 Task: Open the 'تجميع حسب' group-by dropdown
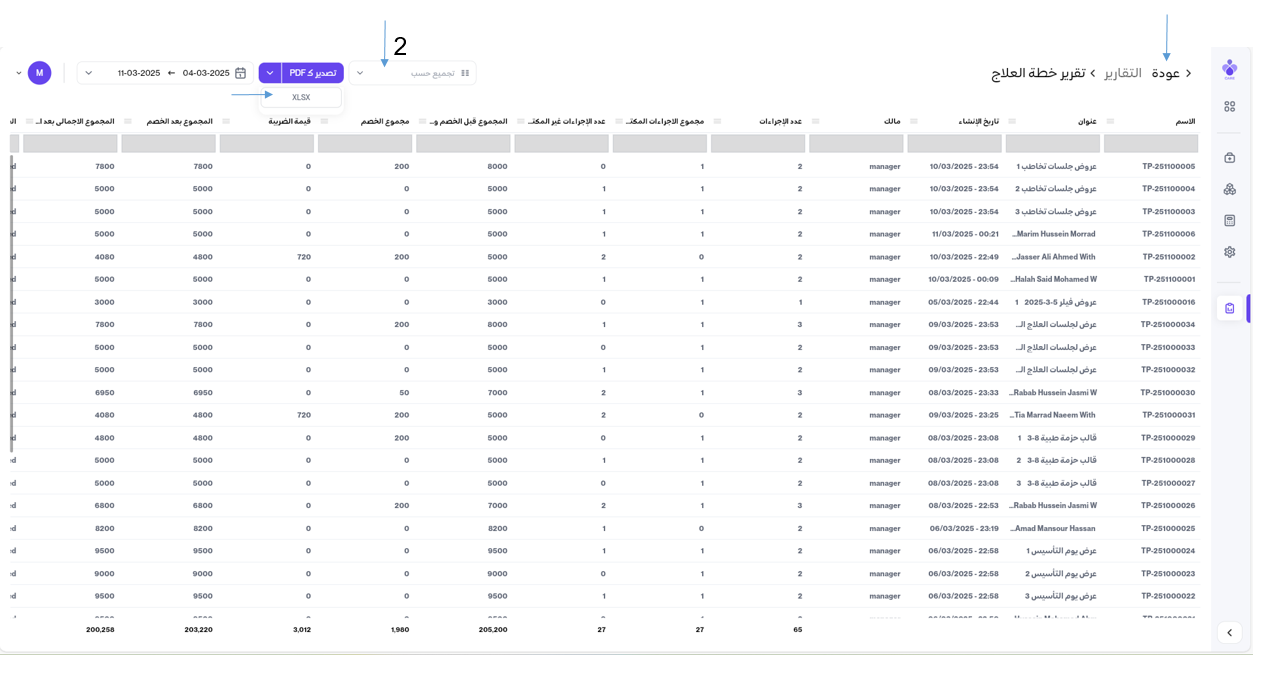(x=412, y=73)
